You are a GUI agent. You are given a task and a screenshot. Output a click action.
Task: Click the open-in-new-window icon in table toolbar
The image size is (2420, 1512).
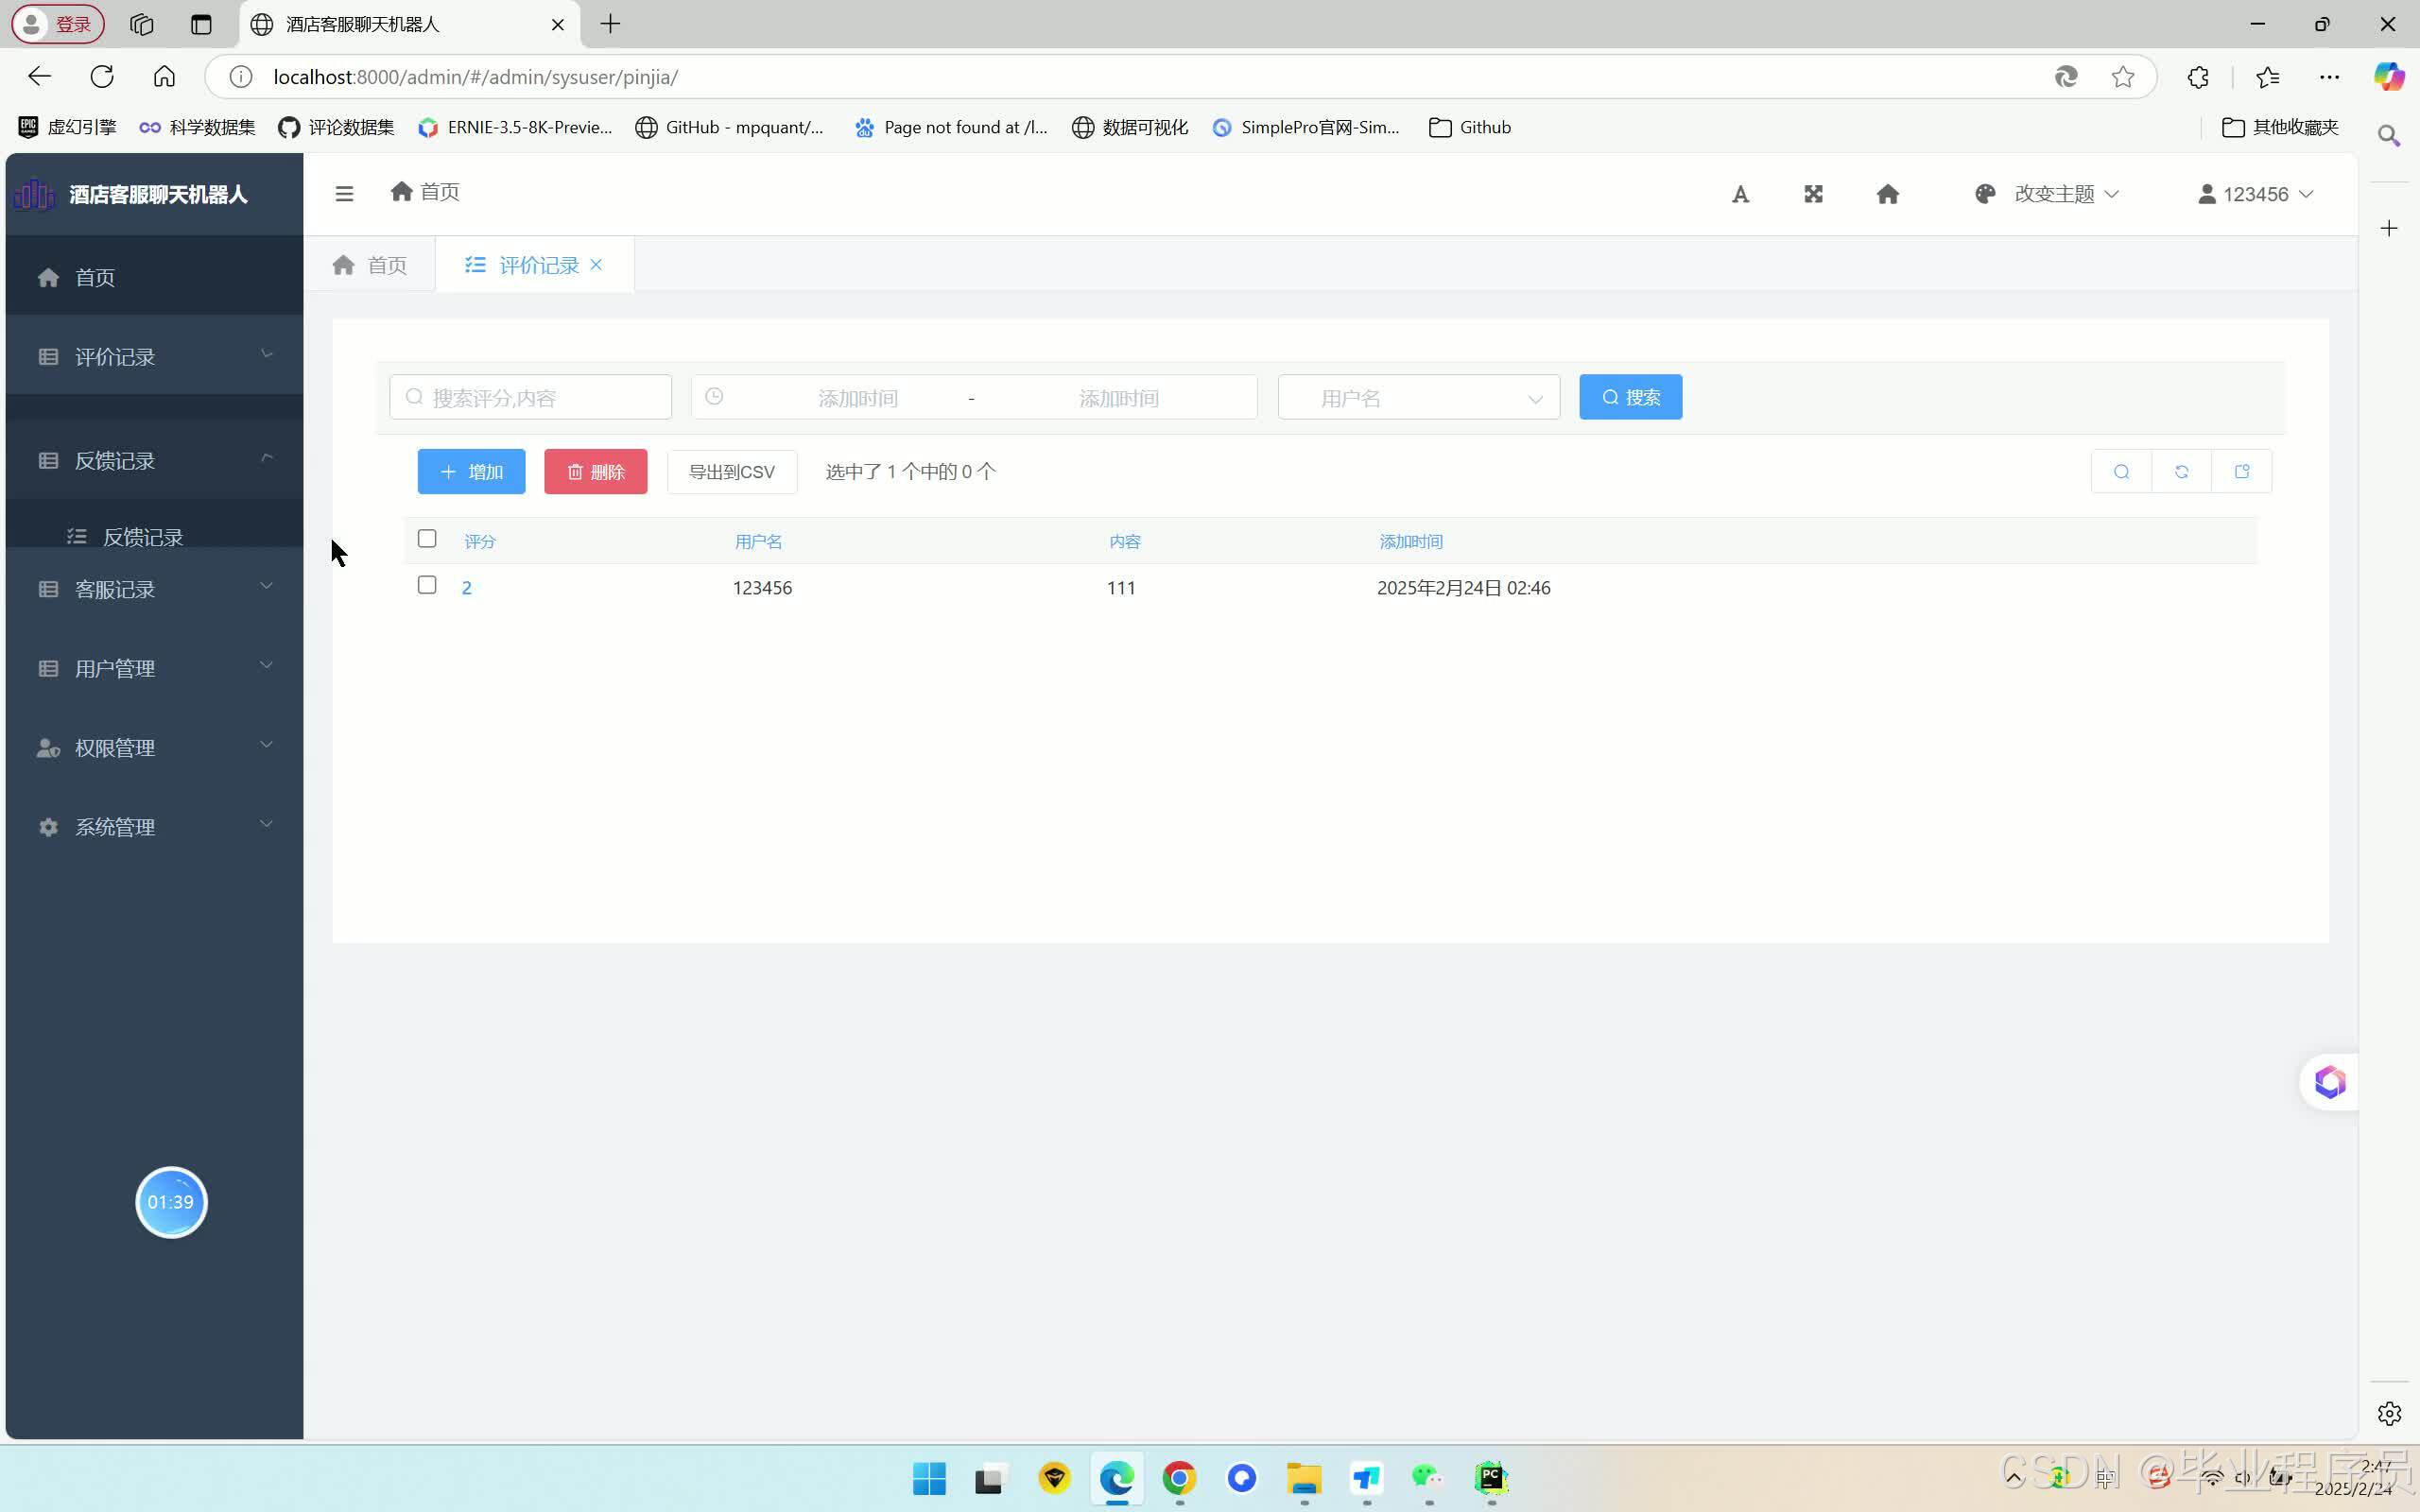coord(2241,472)
